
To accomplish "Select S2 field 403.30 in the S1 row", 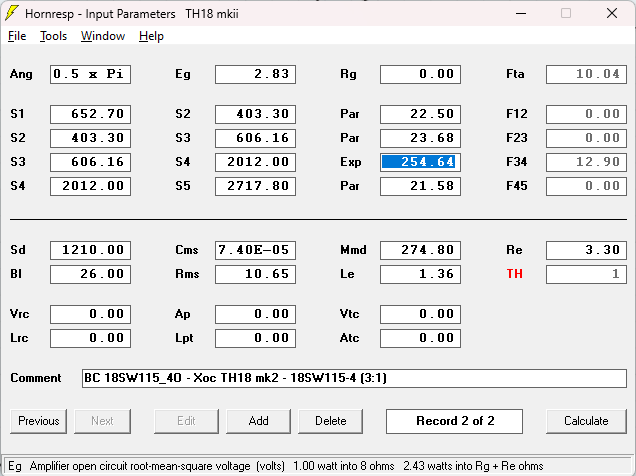I will [256, 114].
